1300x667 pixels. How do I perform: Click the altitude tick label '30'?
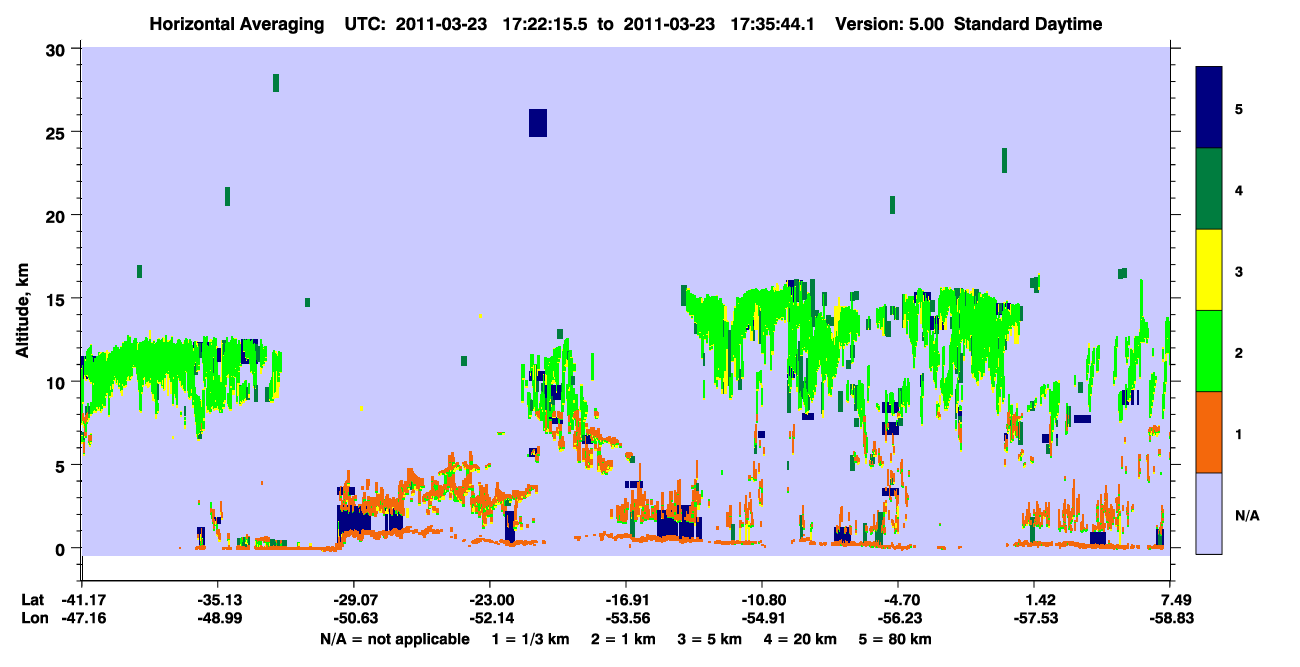[58, 50]
